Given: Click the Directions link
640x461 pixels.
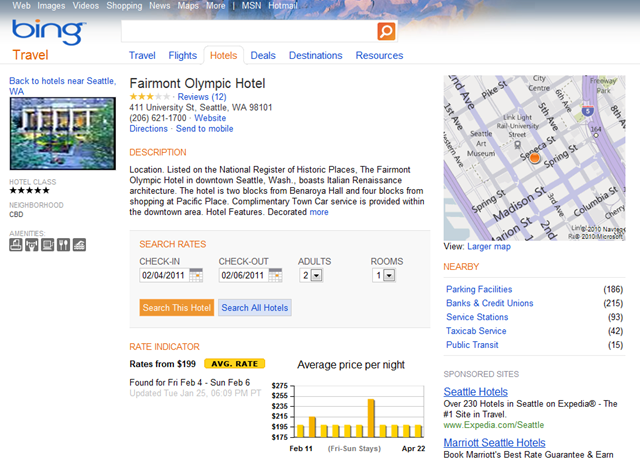Looking at the screenshot, I should pos(149,129).
